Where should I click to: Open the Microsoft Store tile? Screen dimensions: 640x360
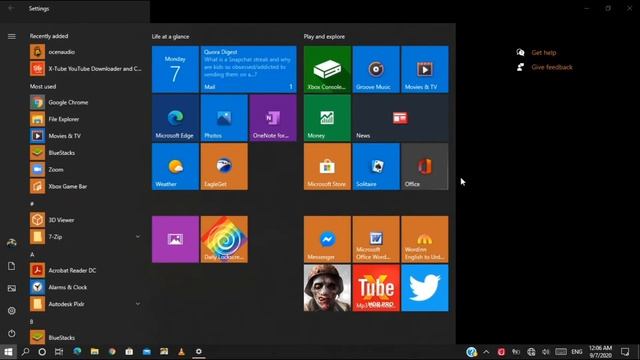pos(327,167)
